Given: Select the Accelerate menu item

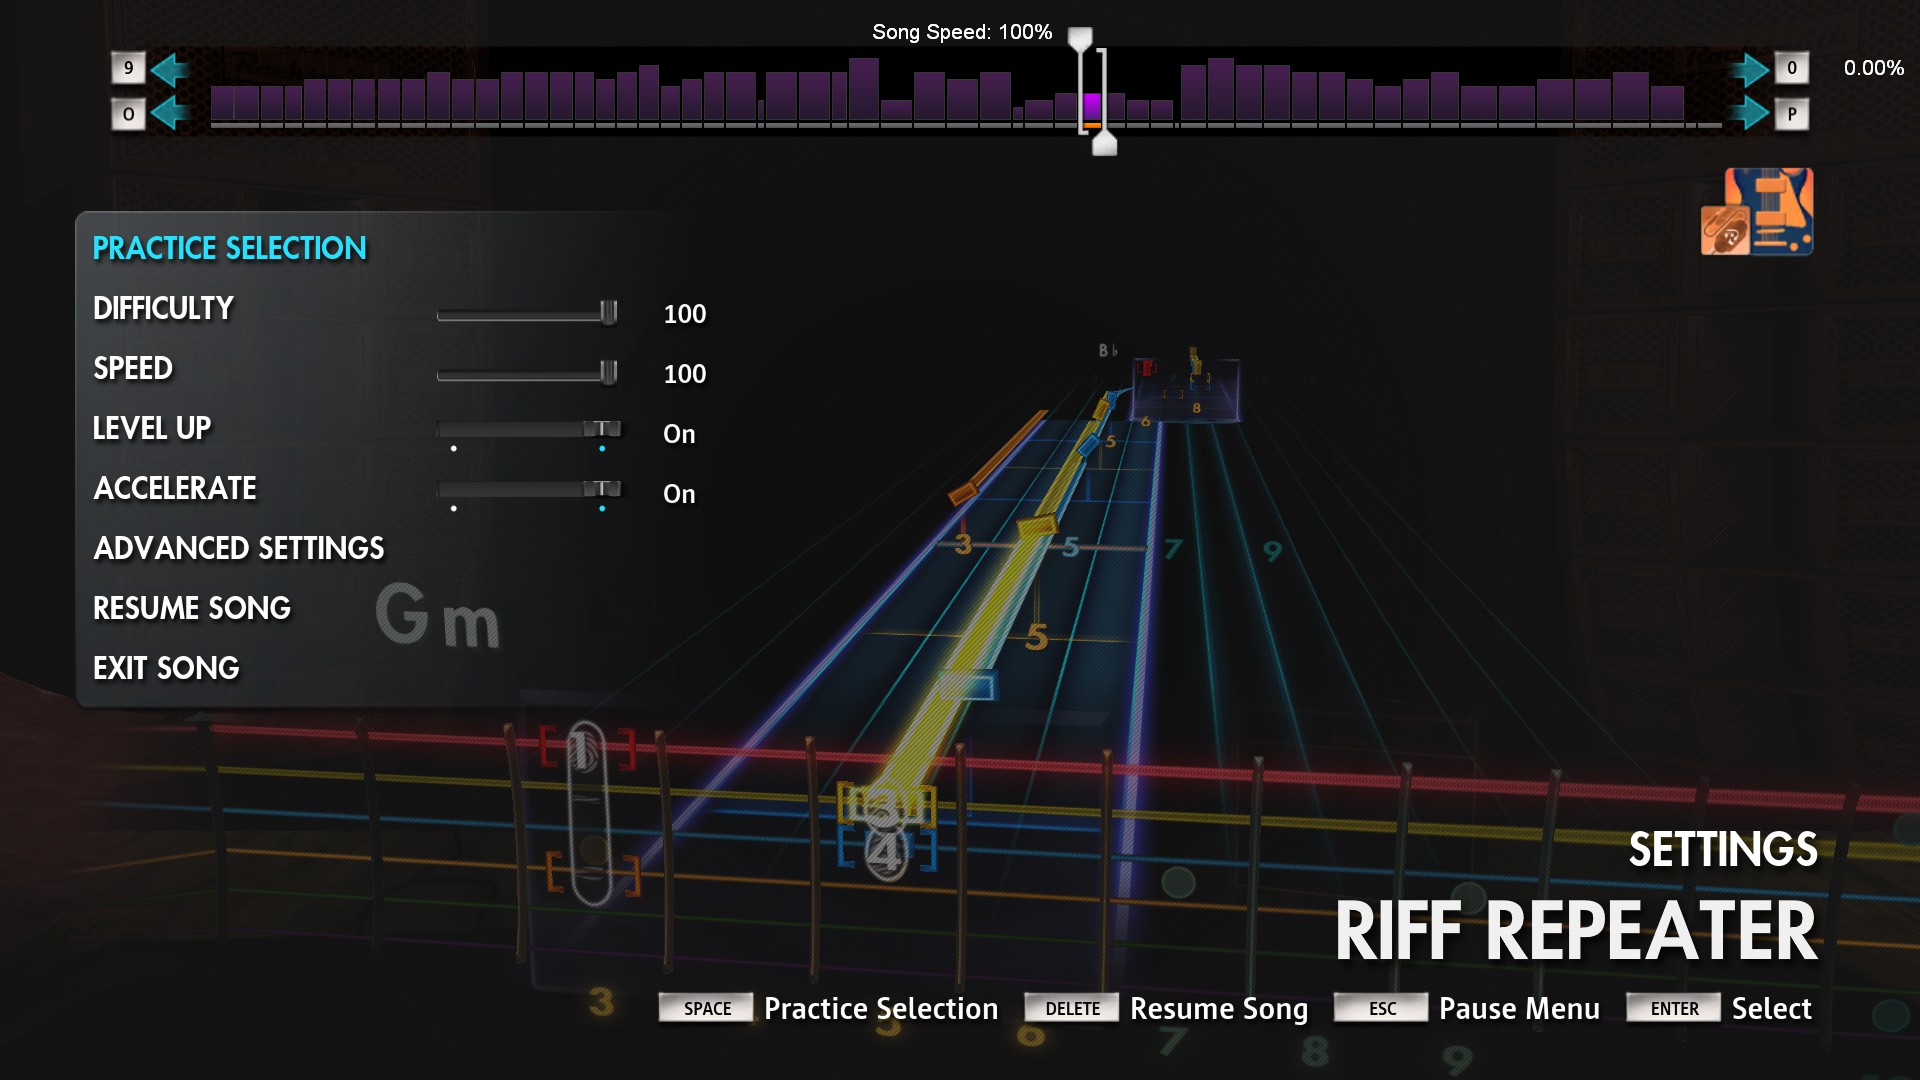Looking at the screenshot, I should (175, 489).
